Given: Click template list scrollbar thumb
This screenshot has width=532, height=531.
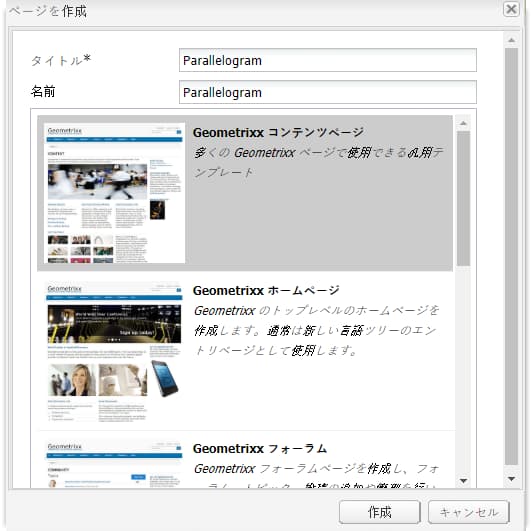Looking at the screenshot, I should pyautogui.click(x=463, y=198).
